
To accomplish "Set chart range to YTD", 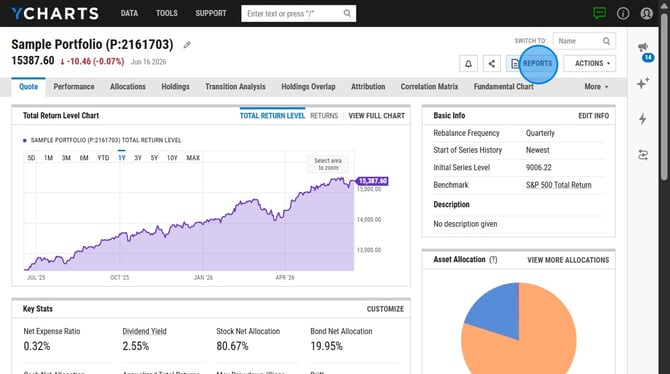I will pyautogui.click(x=103, y=158).
